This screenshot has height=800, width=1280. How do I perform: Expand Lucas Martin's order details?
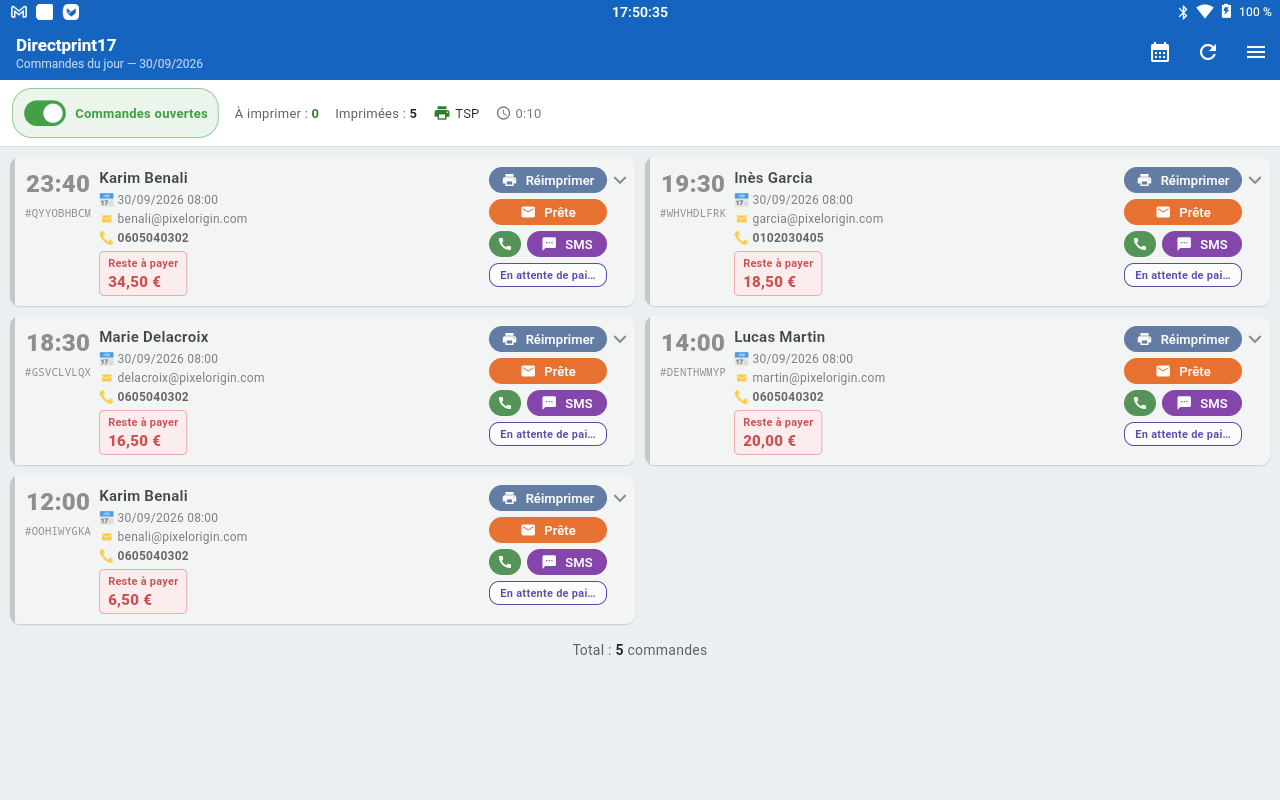coord(1255,340)
